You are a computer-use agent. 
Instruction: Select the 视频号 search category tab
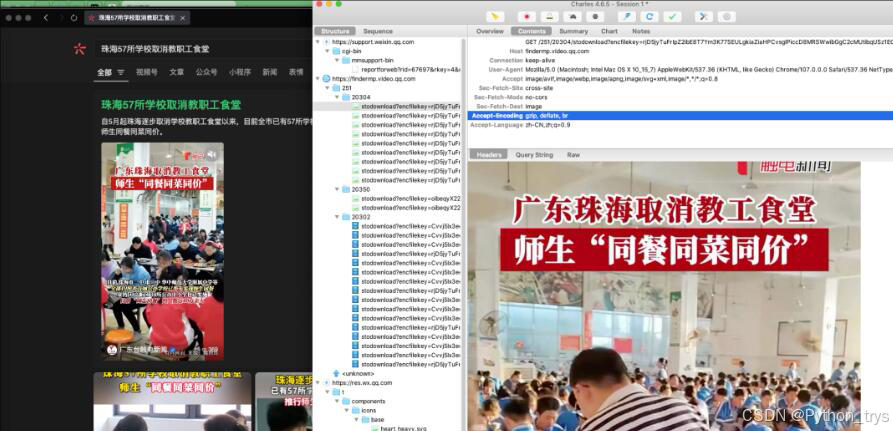point(147,72)
